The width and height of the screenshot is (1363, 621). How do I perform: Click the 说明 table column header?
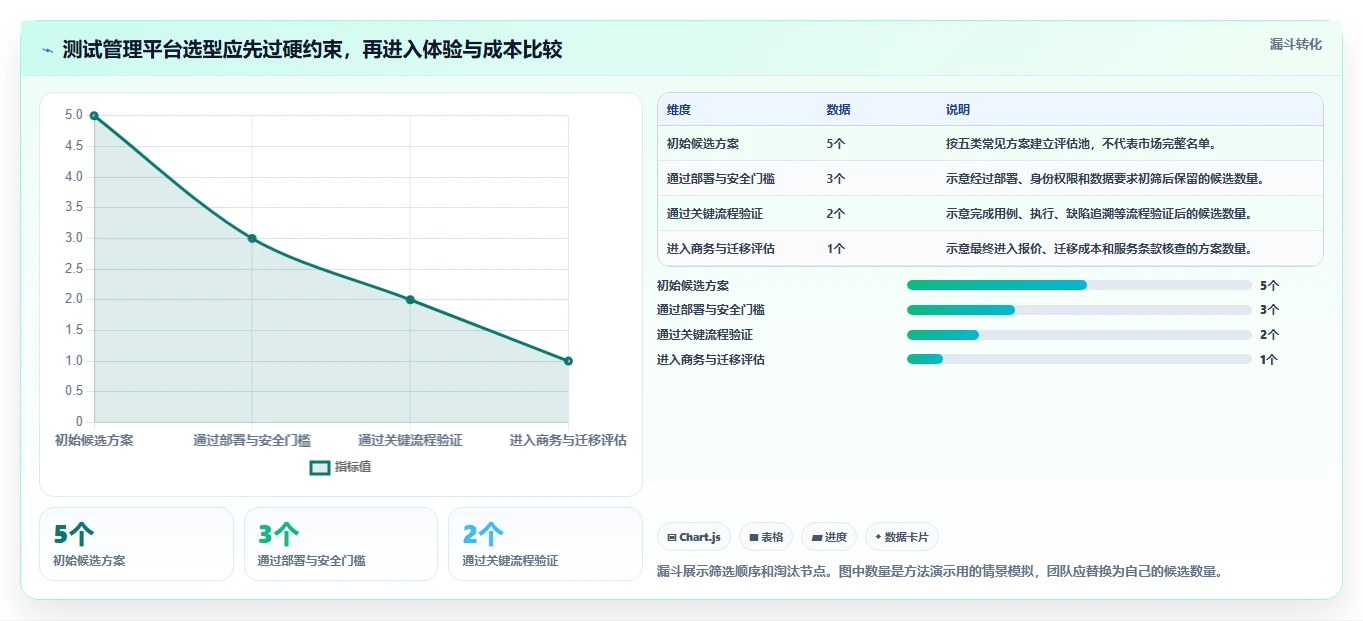point(958,110)
